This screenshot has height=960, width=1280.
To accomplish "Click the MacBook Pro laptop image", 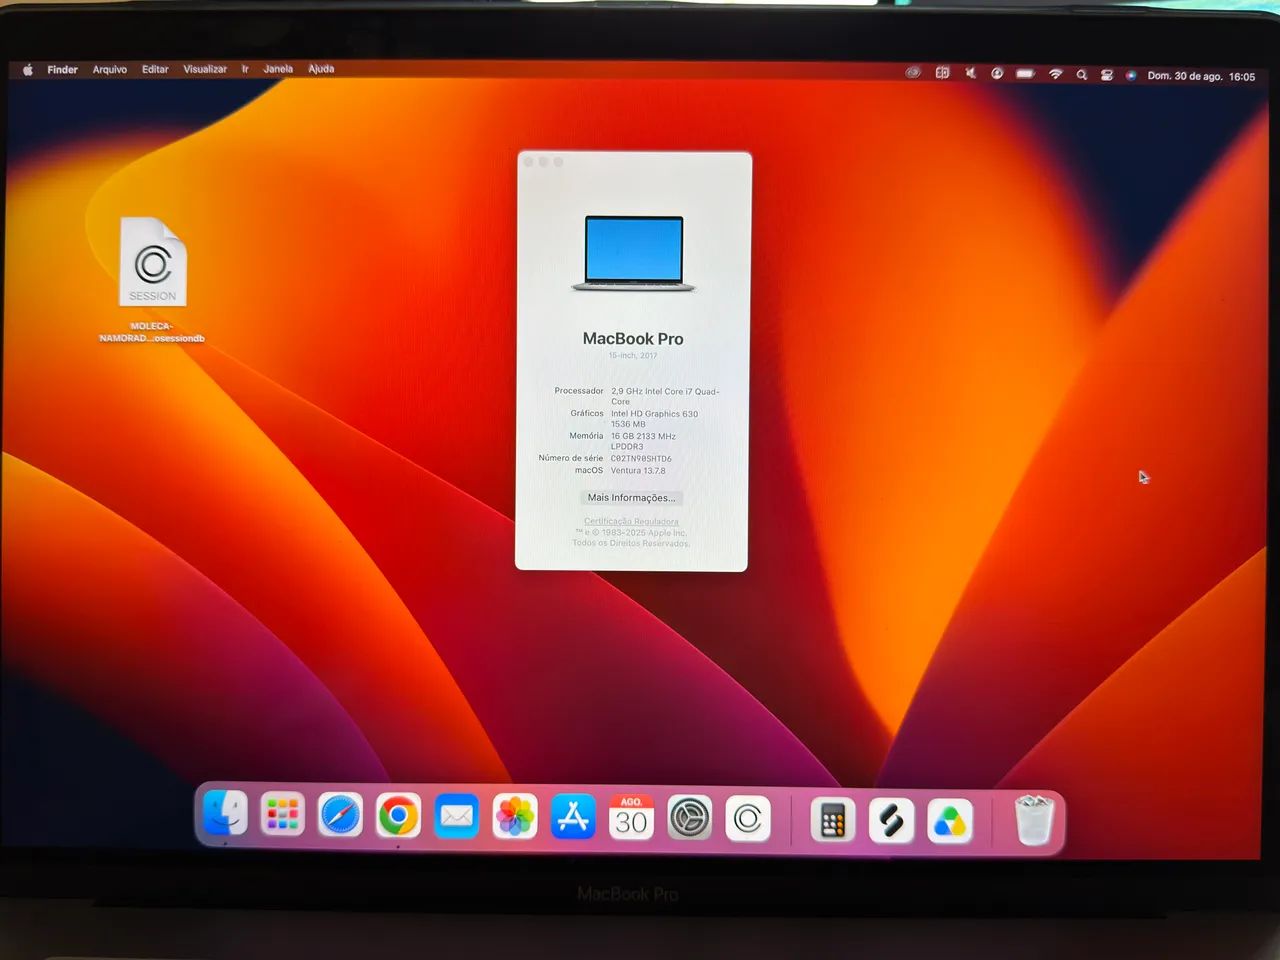I will coord(633,254).
